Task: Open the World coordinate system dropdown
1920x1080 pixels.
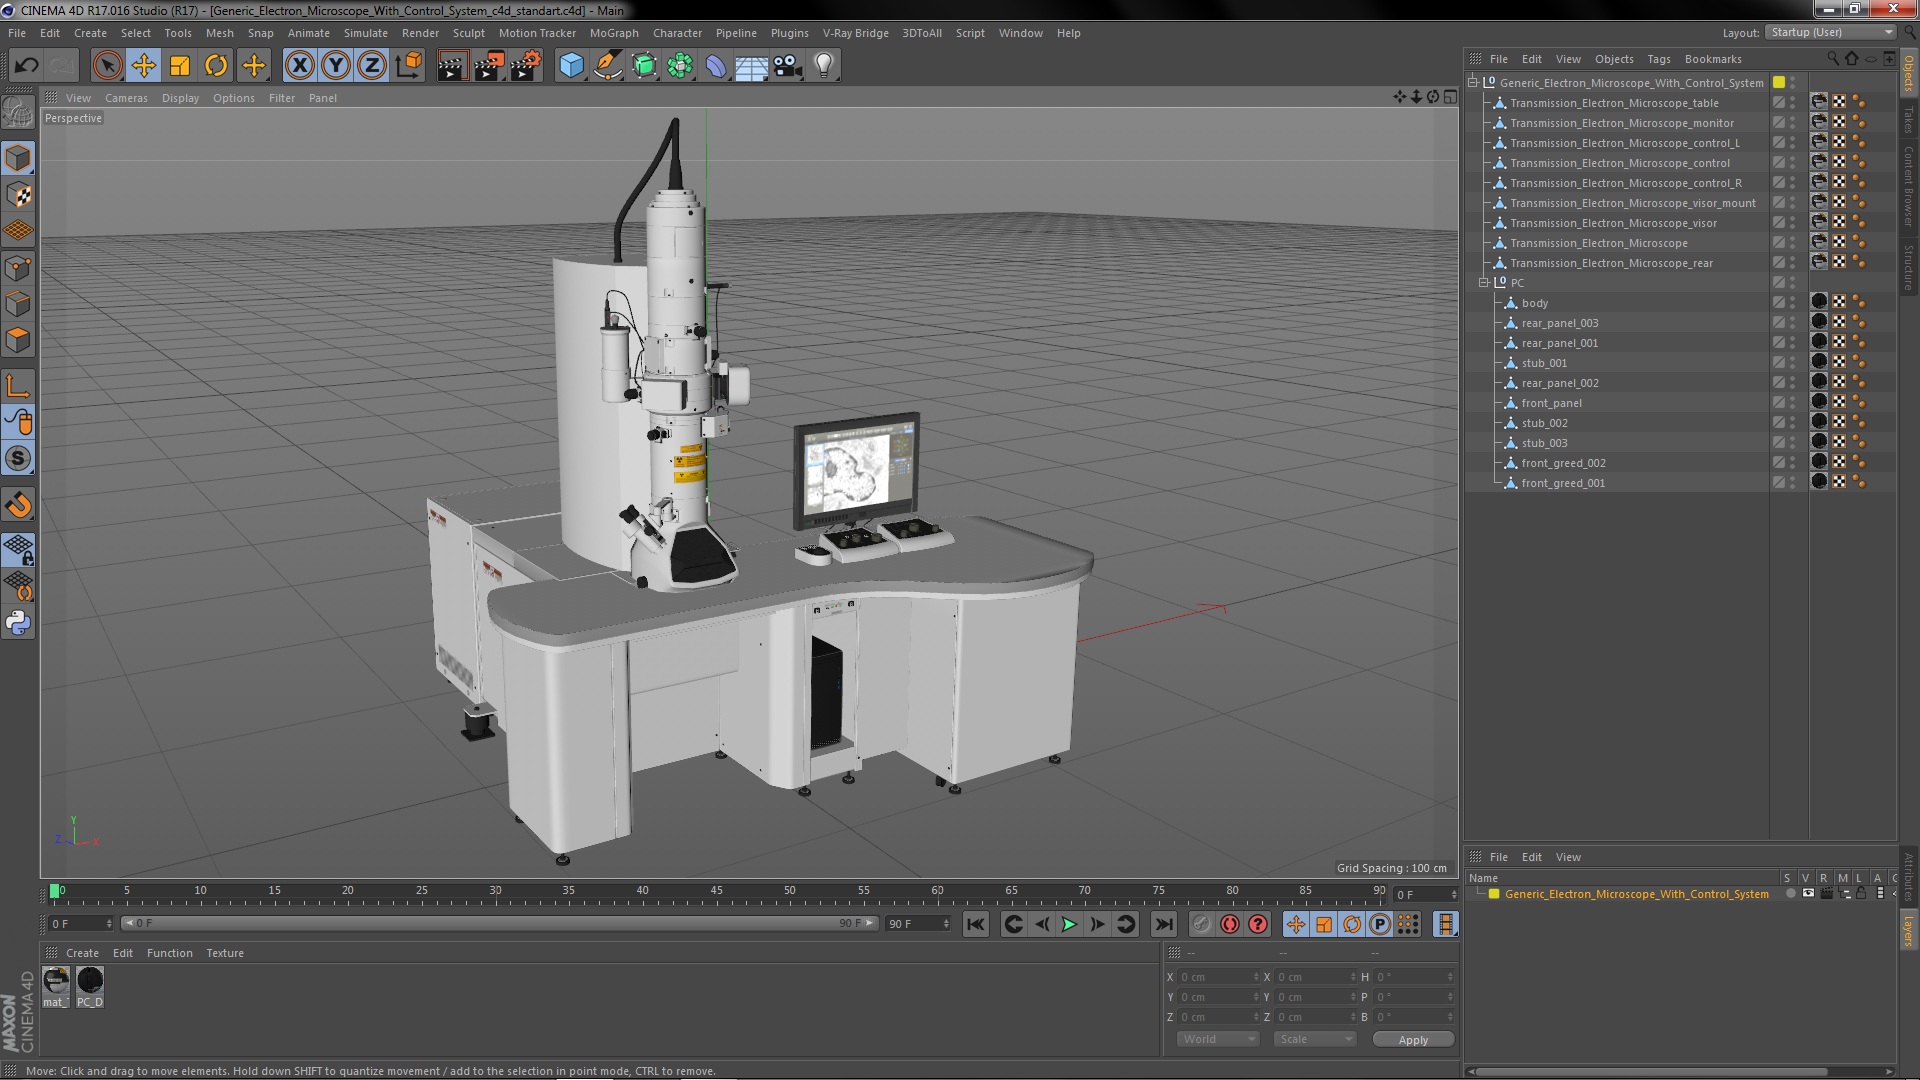Action: (1217, 1040)
